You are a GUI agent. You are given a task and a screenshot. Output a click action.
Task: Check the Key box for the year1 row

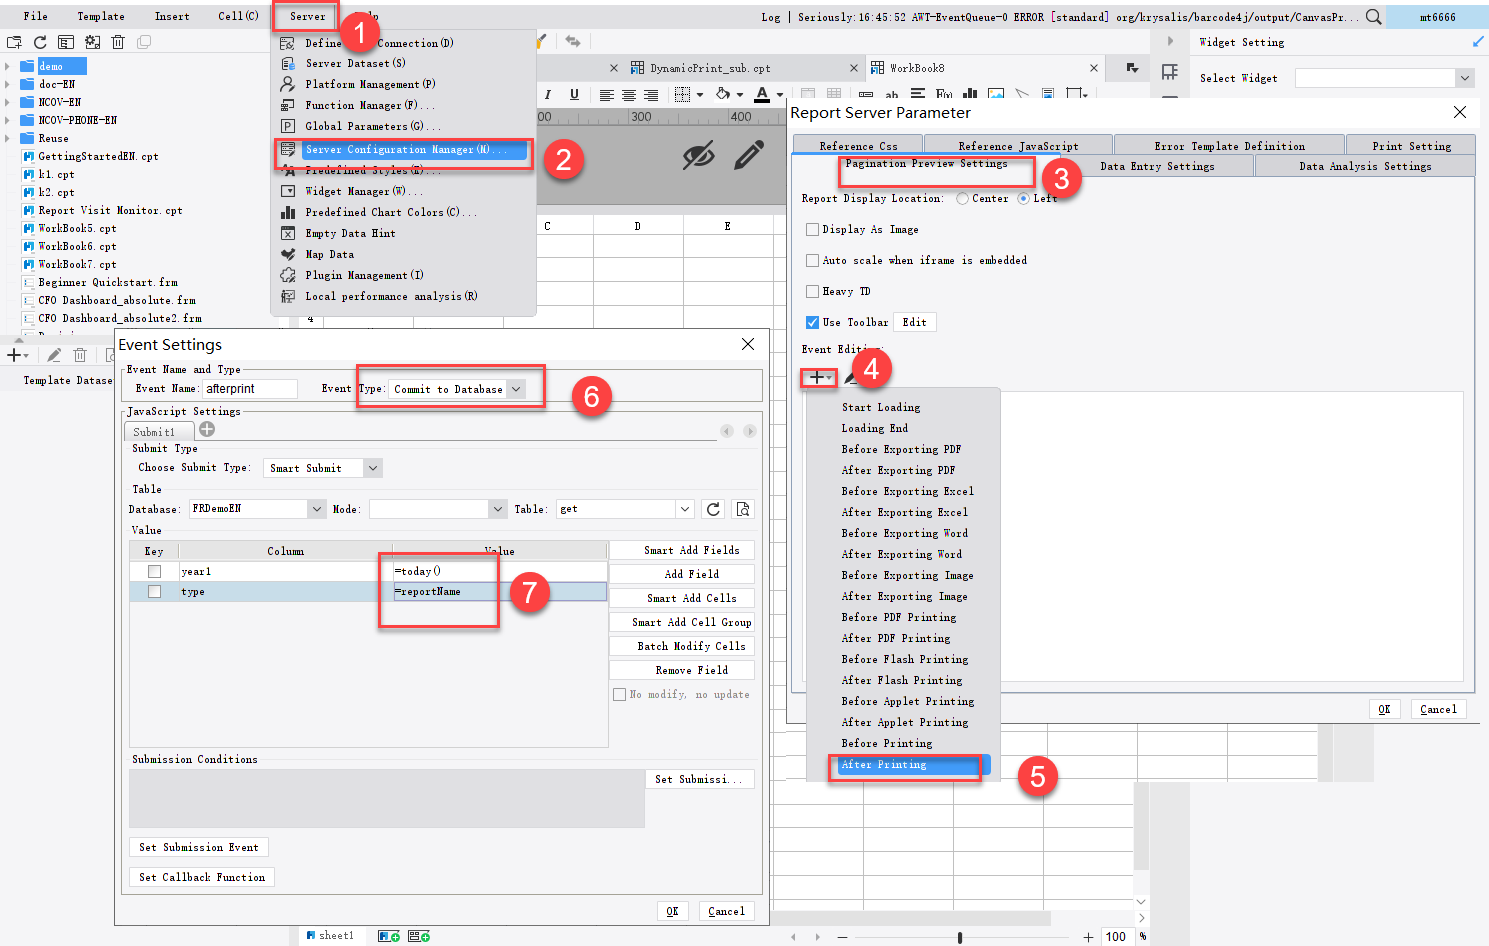tap(154, 571)
